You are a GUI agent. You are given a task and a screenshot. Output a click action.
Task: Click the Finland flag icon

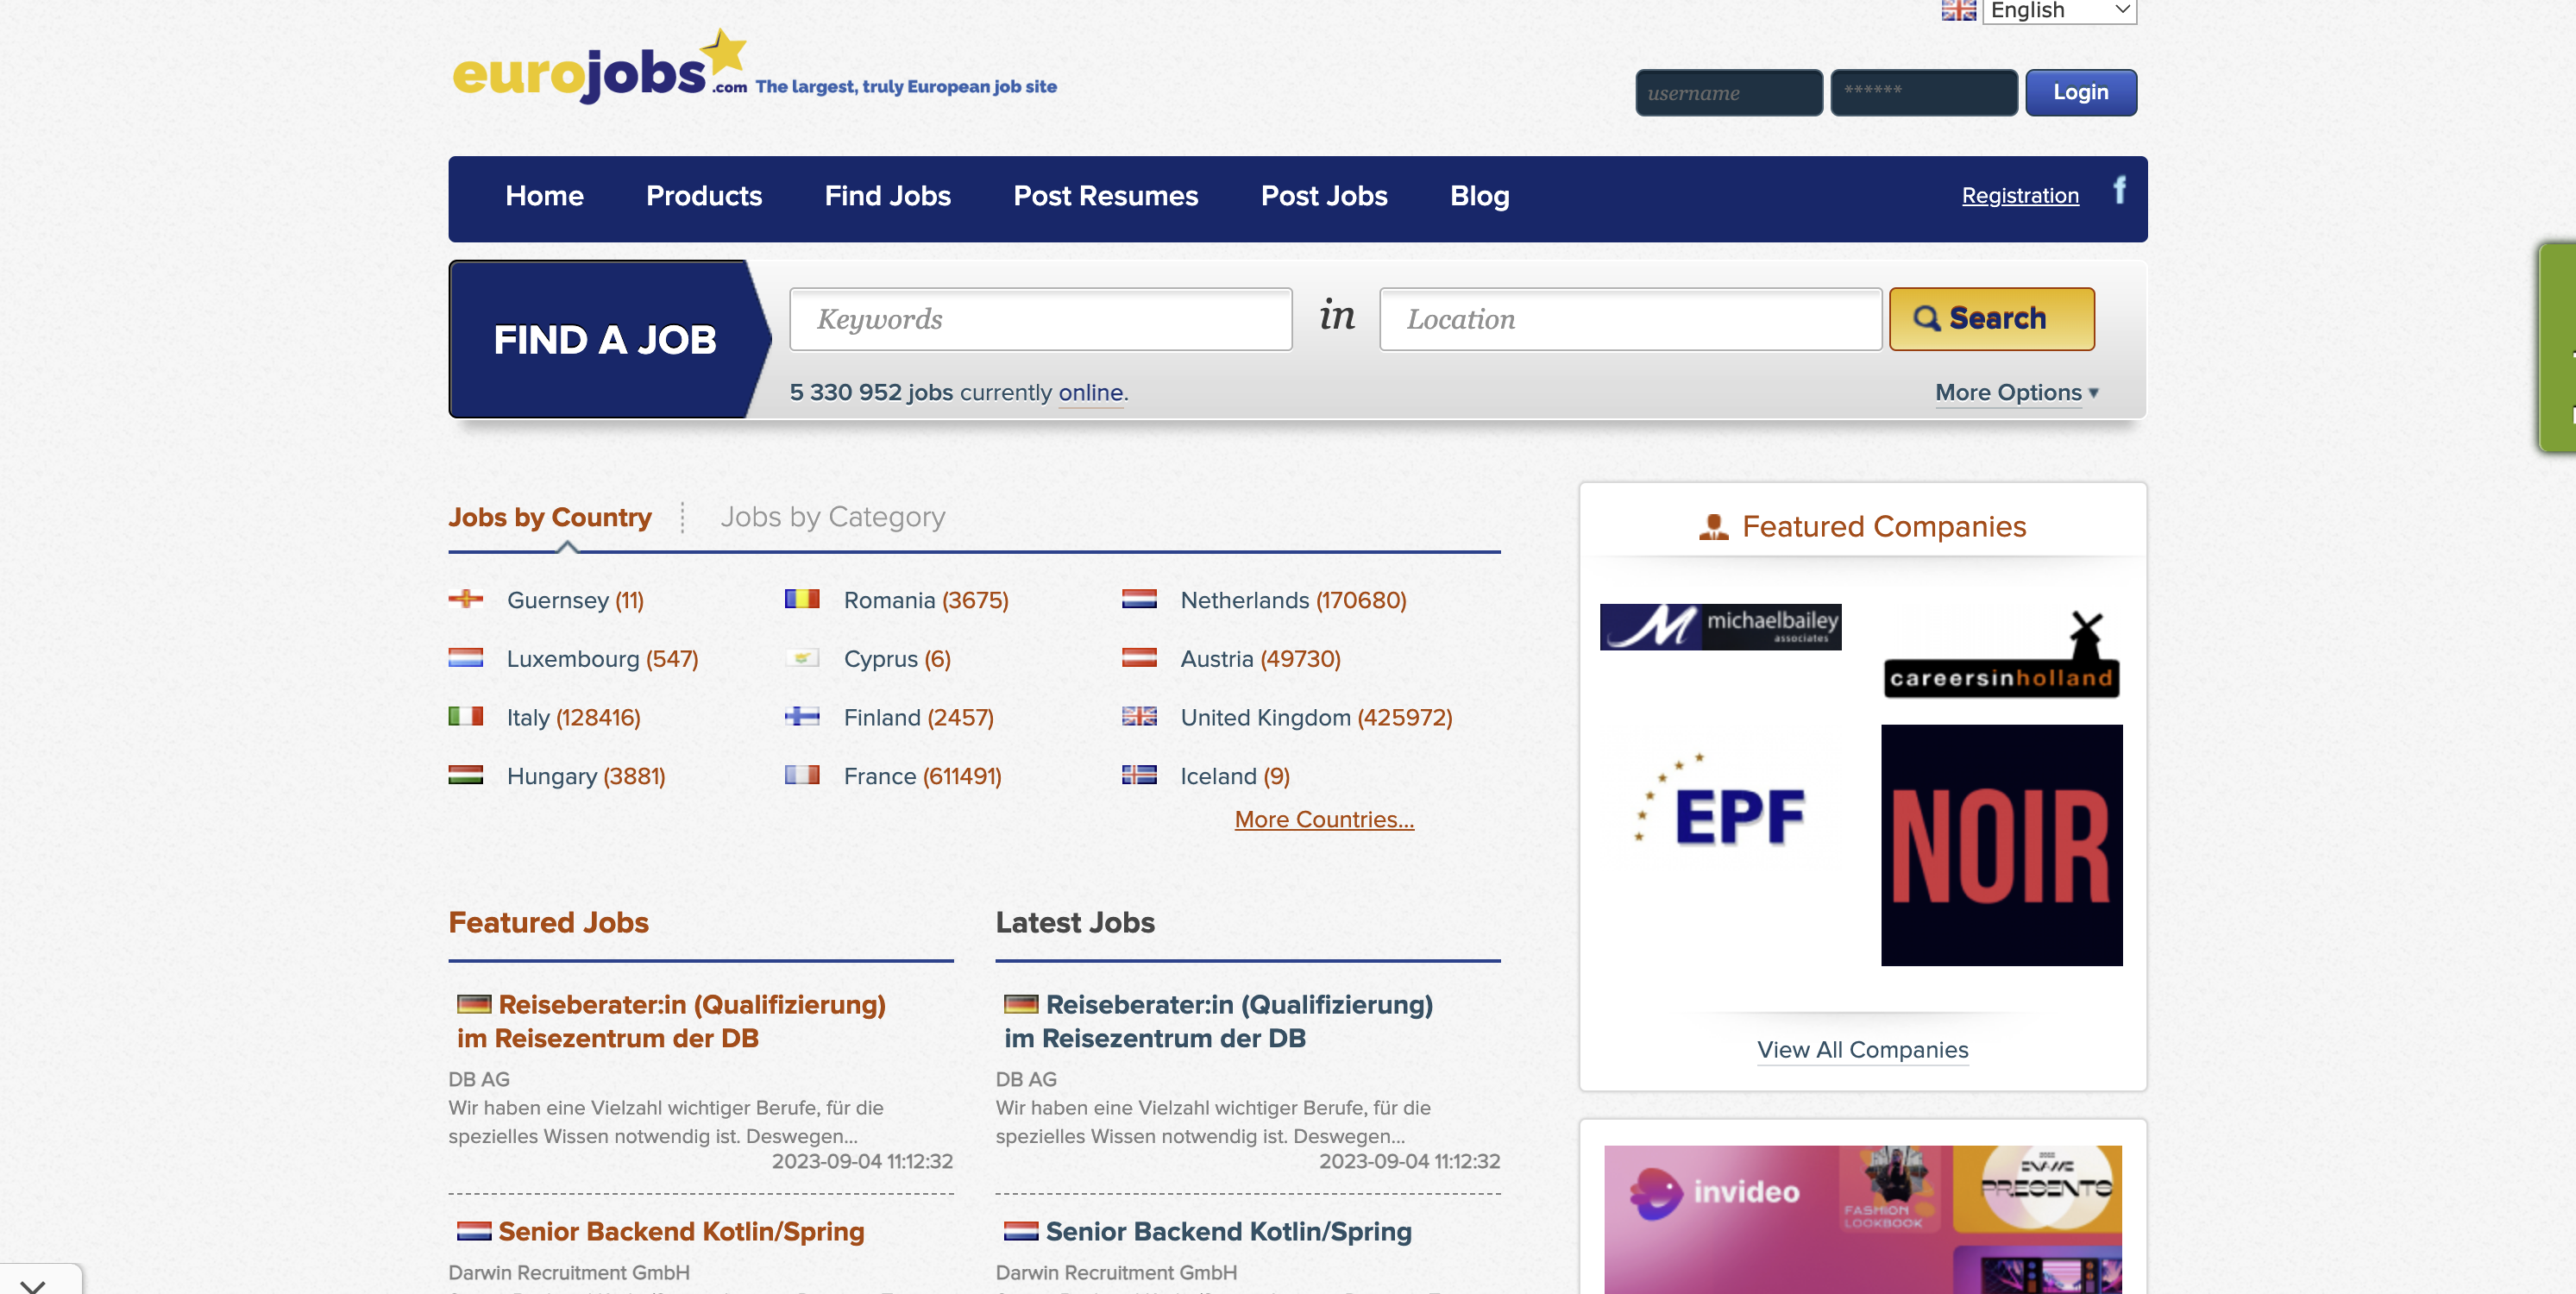tap(802, 716)
